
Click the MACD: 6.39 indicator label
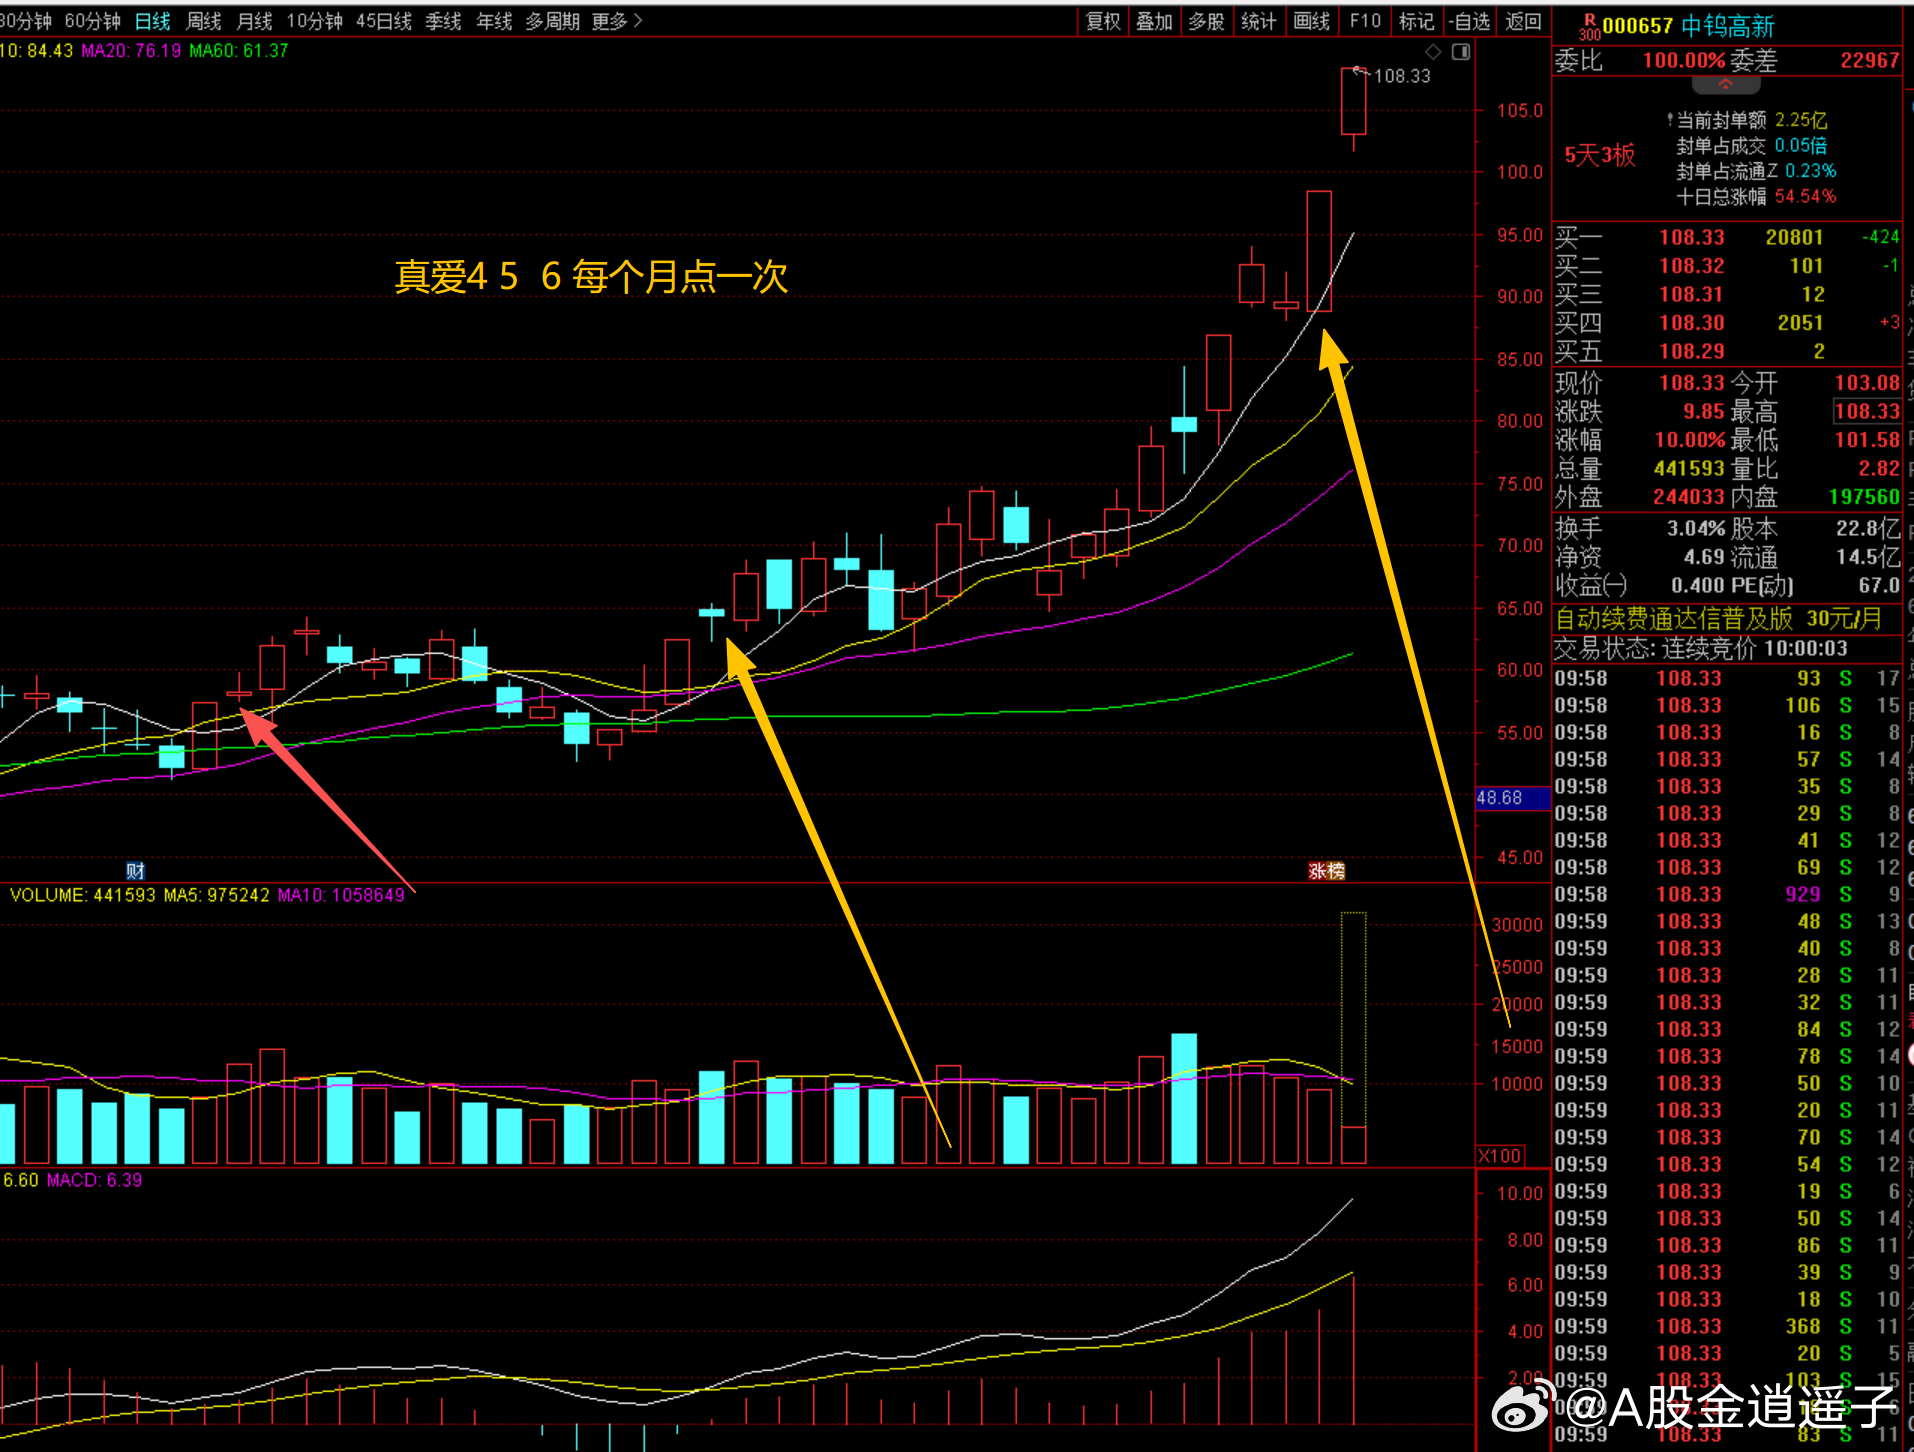(95, 1180)
